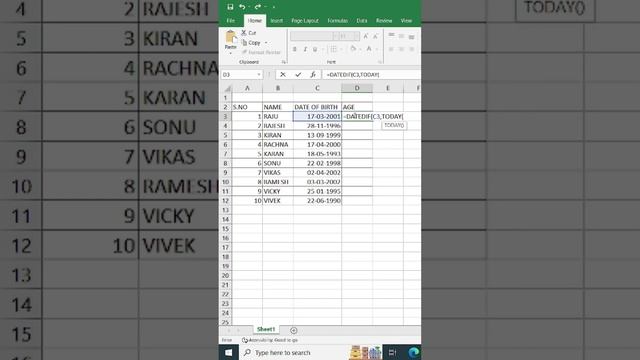Click the Paste clipboard icon
Viewport: 640px width, 360px height.
[x=231, y=37]
